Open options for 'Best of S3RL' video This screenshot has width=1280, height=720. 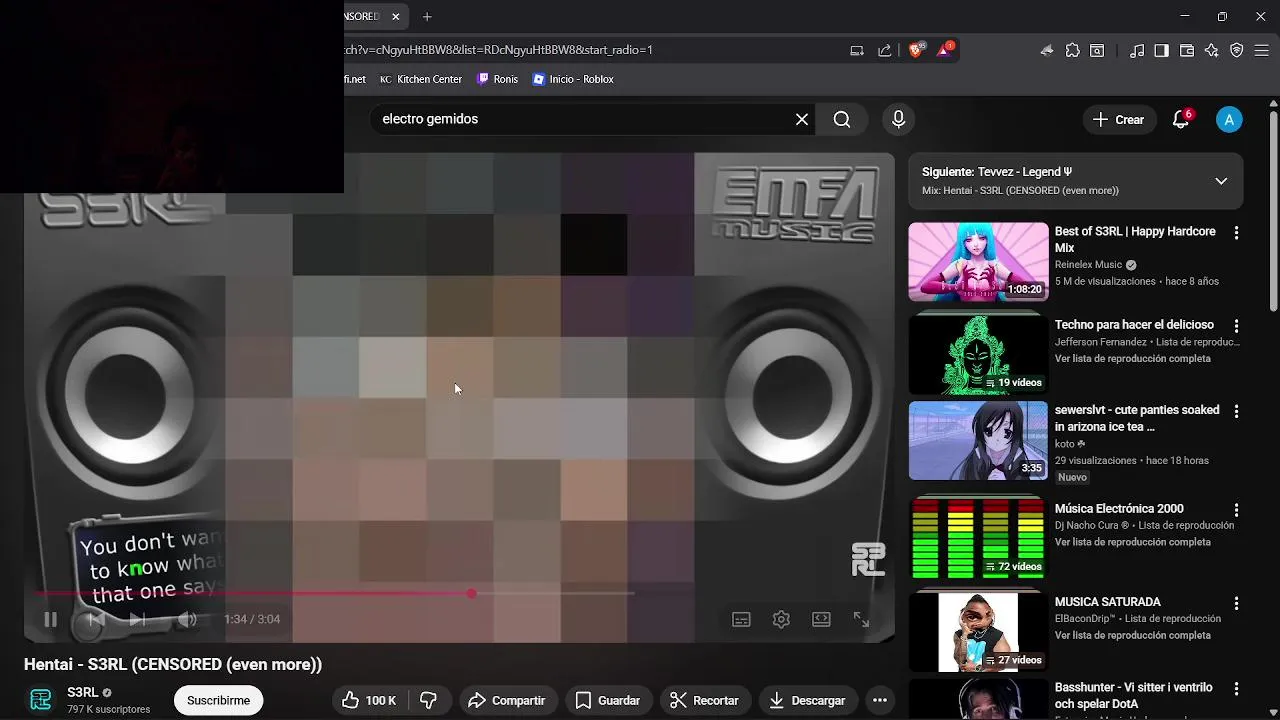tap(1236, 232)
